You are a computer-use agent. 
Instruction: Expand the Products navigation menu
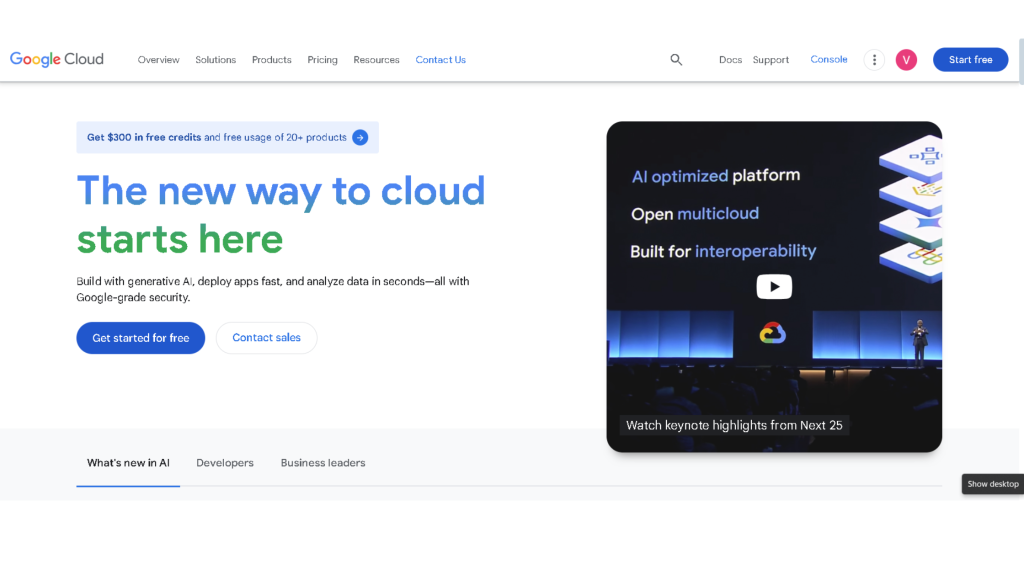pyautogui.click(x=271, y=60)
